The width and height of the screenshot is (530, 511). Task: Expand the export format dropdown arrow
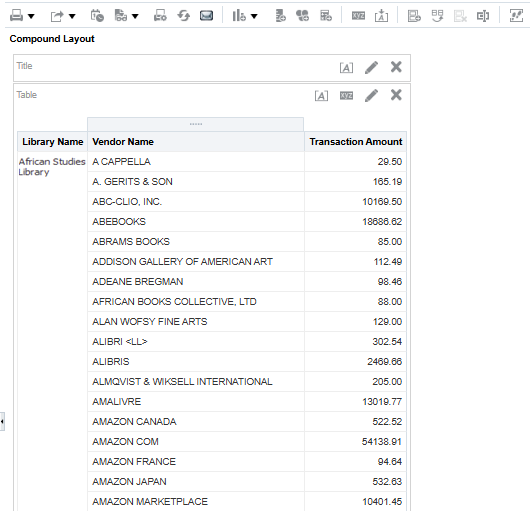click(72, 16)
